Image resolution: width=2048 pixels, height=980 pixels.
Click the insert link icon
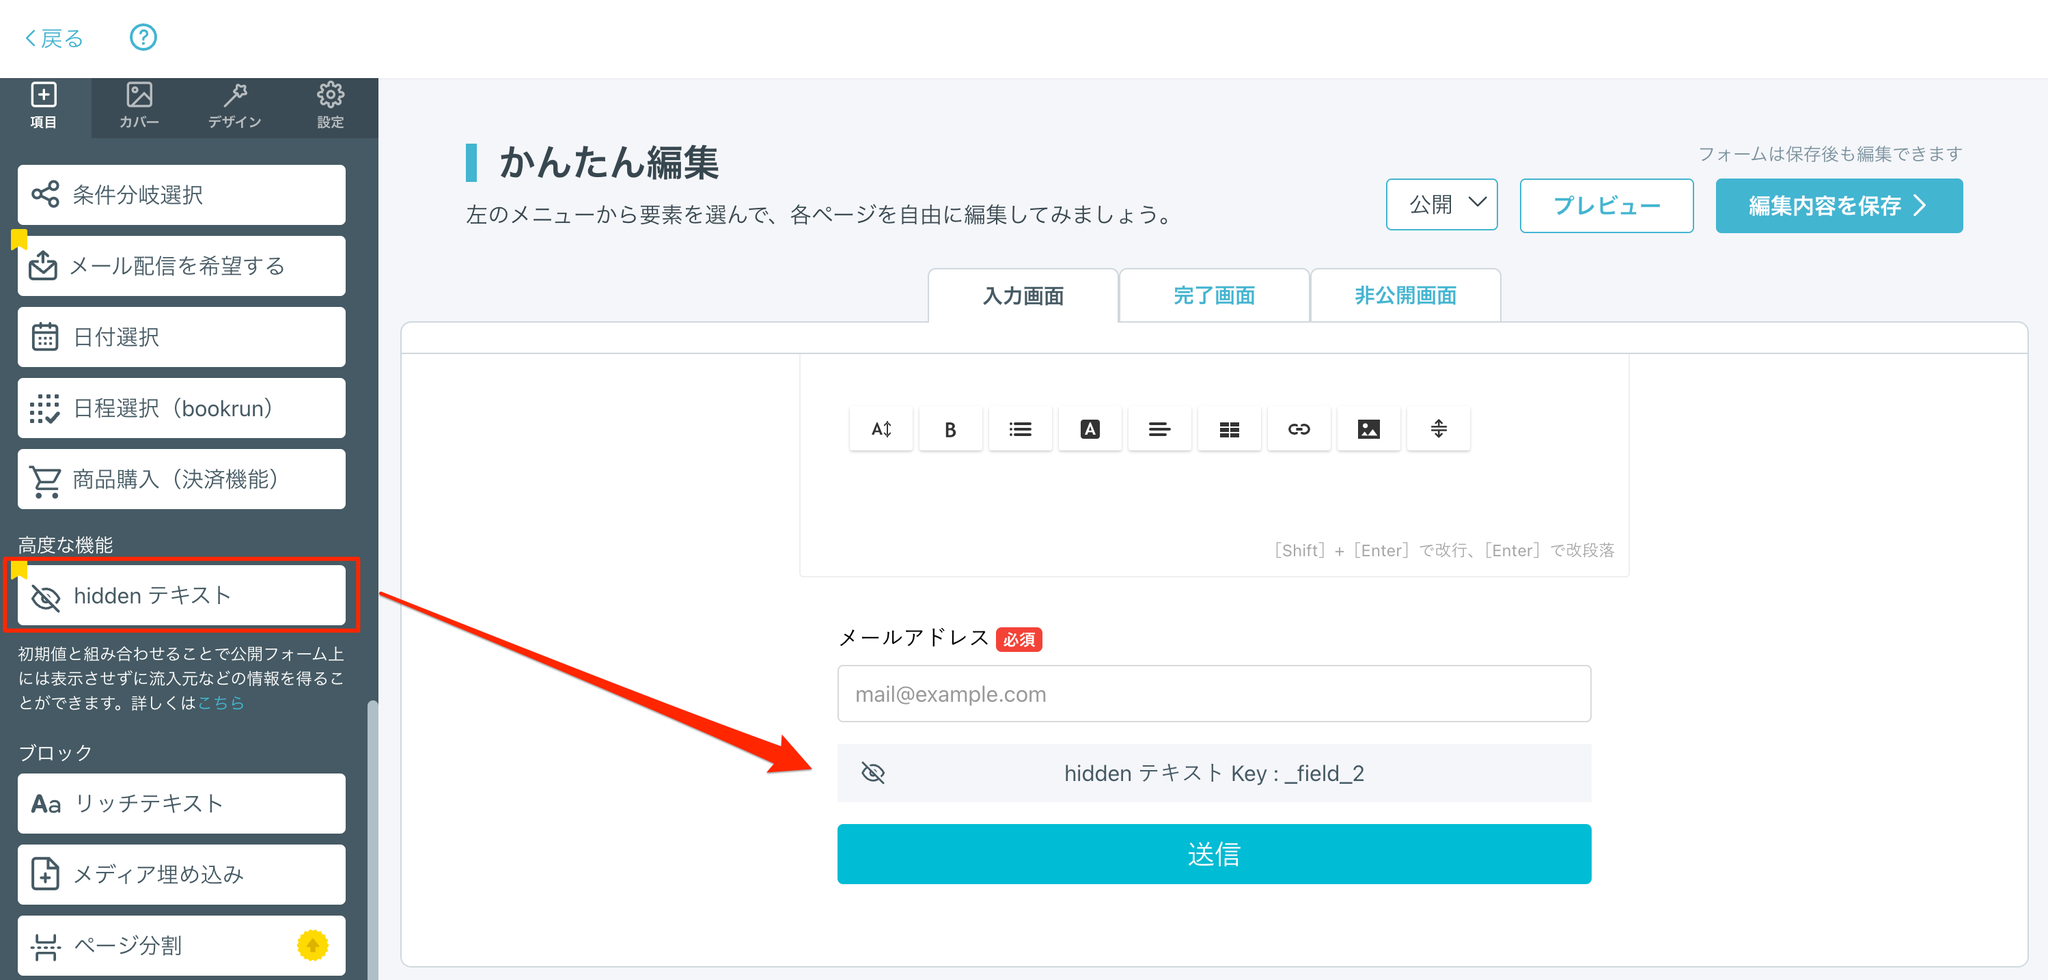1299,429
